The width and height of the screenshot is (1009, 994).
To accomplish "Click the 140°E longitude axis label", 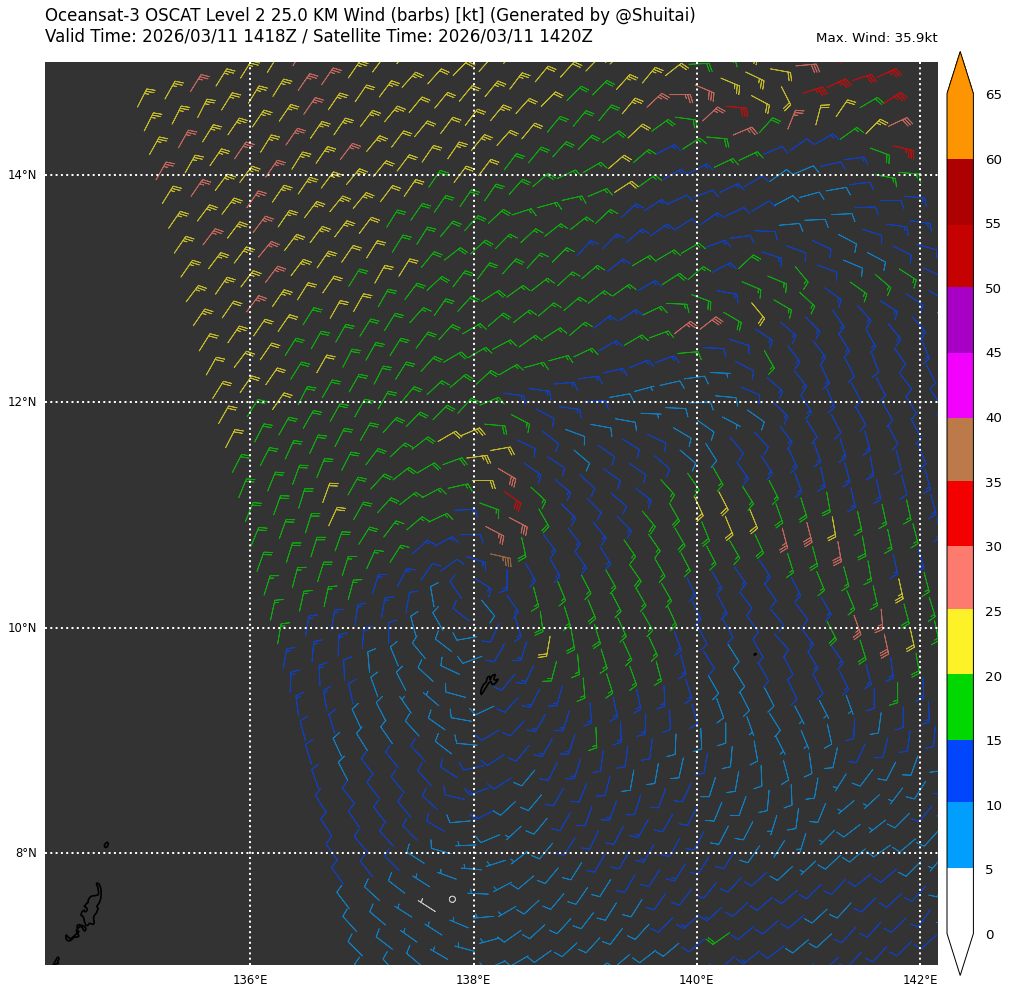I will 697,980.
